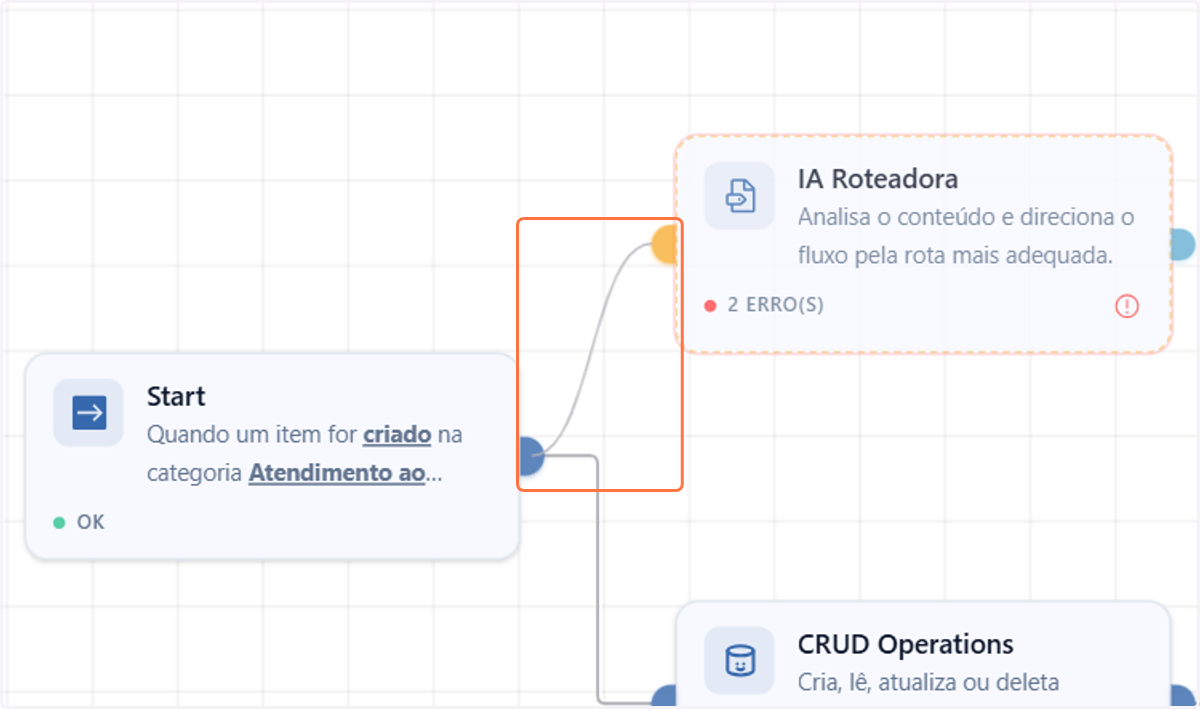Select the "CRUD Operations" node title
Screen dimensions: 1200x709
pyautogui.click(x=906, y=644)
